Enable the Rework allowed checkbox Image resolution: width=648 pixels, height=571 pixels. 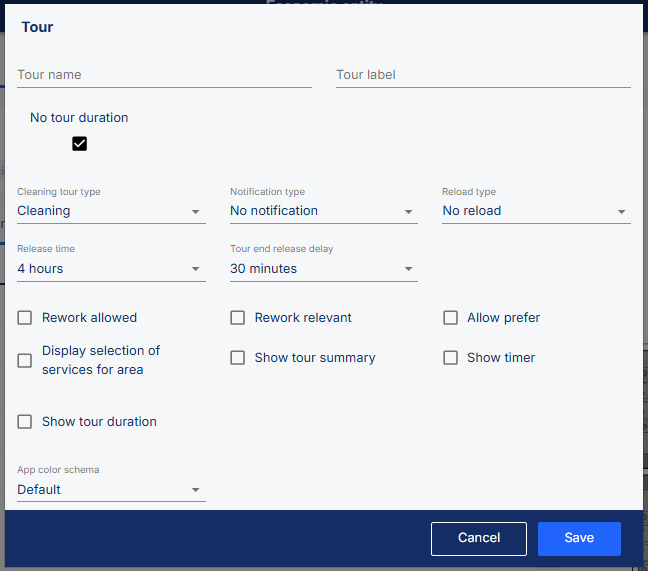click(x=25, y=318)
